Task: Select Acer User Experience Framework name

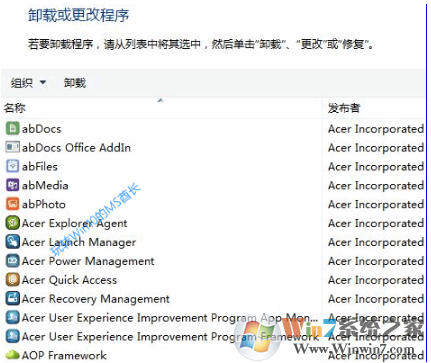Action: coord(170,337)
